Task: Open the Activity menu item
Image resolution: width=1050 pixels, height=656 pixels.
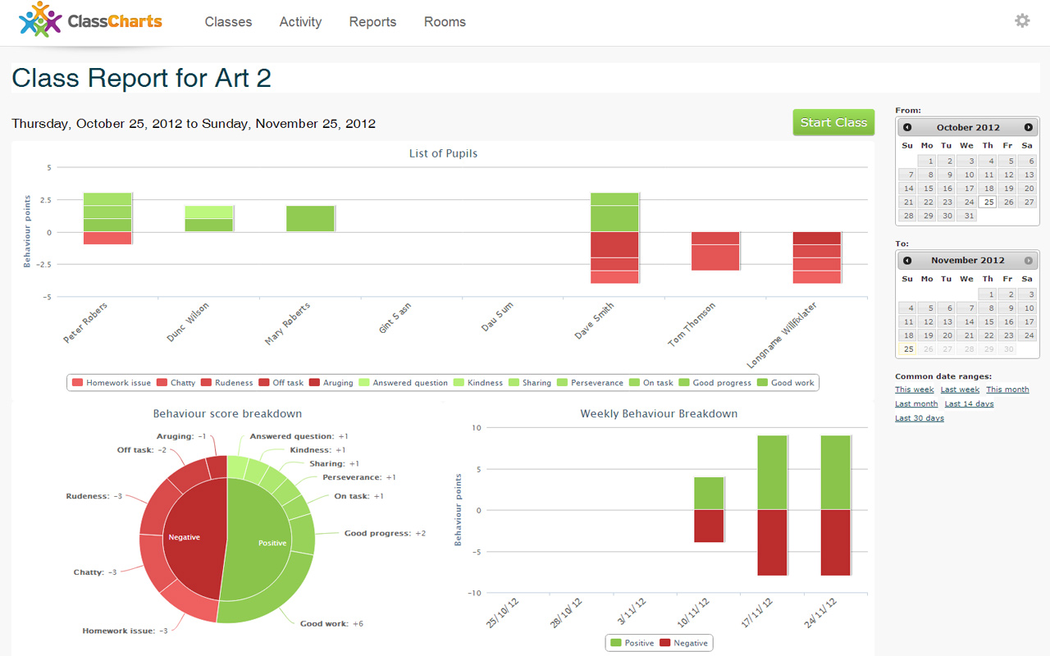Action: (300, 22)
